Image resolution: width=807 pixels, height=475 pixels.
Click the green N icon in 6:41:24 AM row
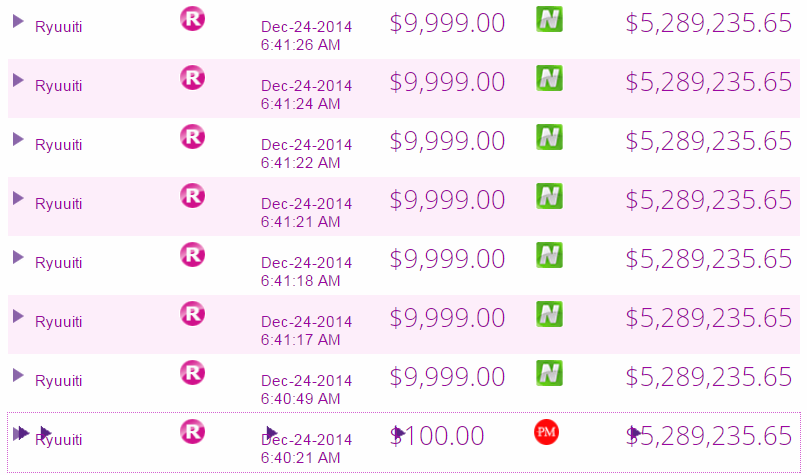[549, 78]
